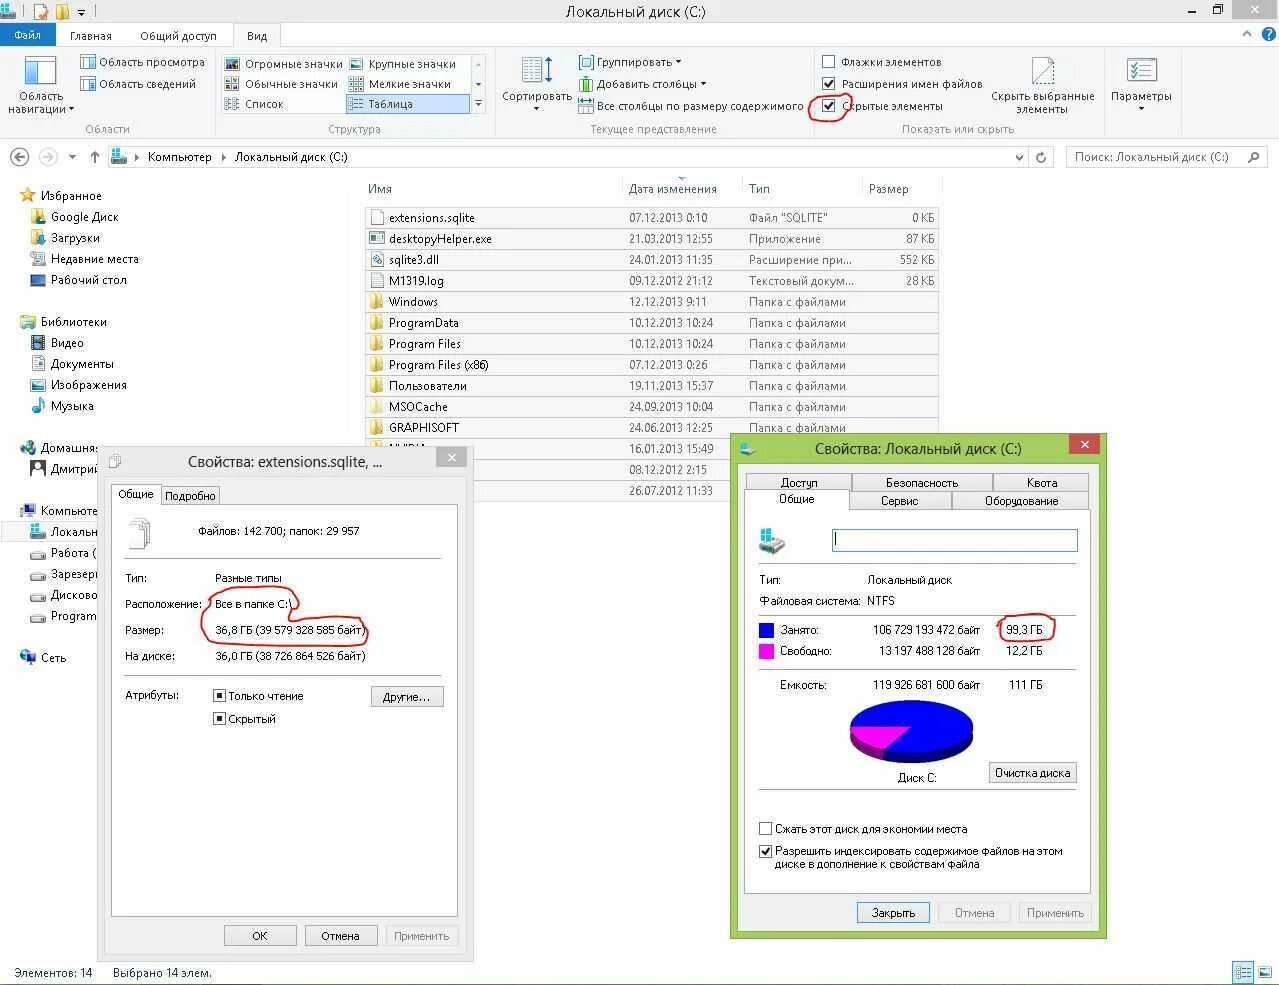Select the Сеть (Network) item
The height and width of the screenshot is (985, 1279).
tap(43, 658)
